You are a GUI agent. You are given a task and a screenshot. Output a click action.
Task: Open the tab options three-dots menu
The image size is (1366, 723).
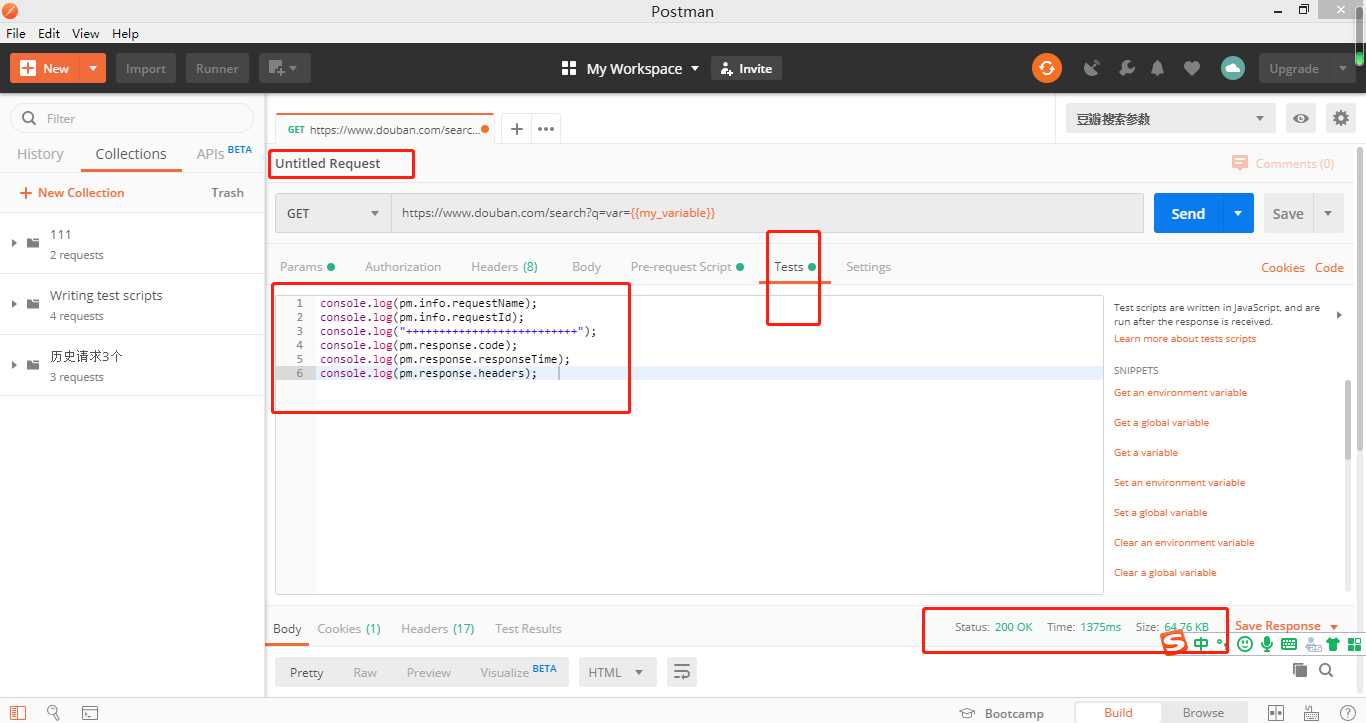(x=545, y=129)
